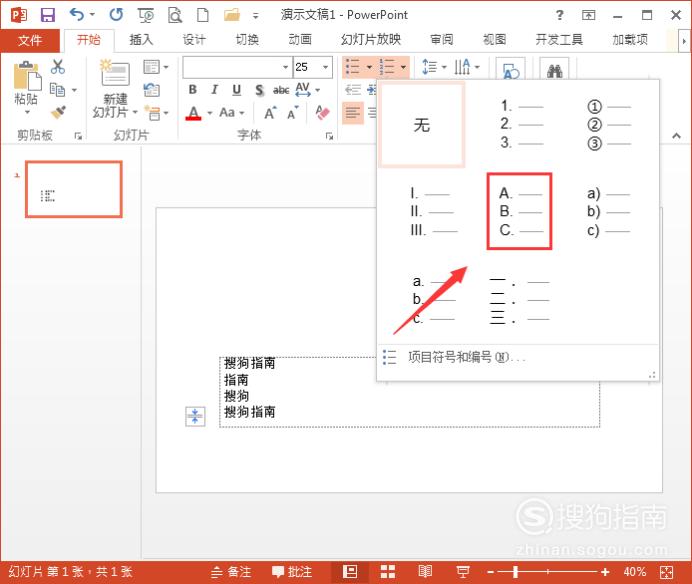Switch to normal view in status bar
692x584 pixels.
pos(350,572)
